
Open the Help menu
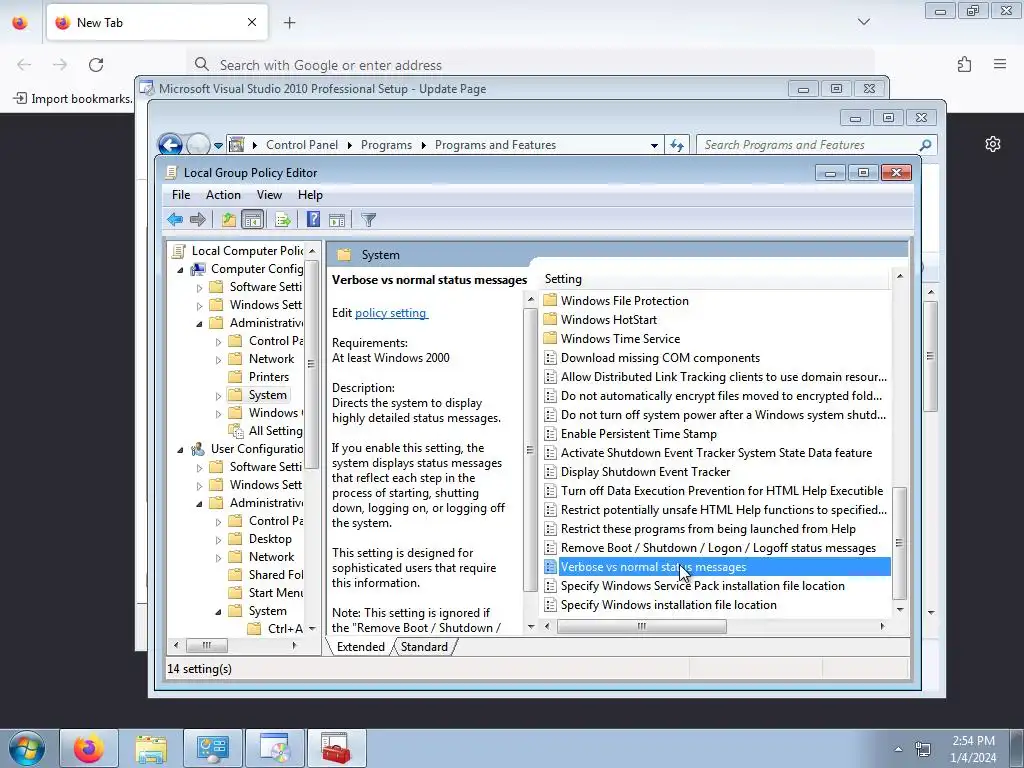coord(310,195)
